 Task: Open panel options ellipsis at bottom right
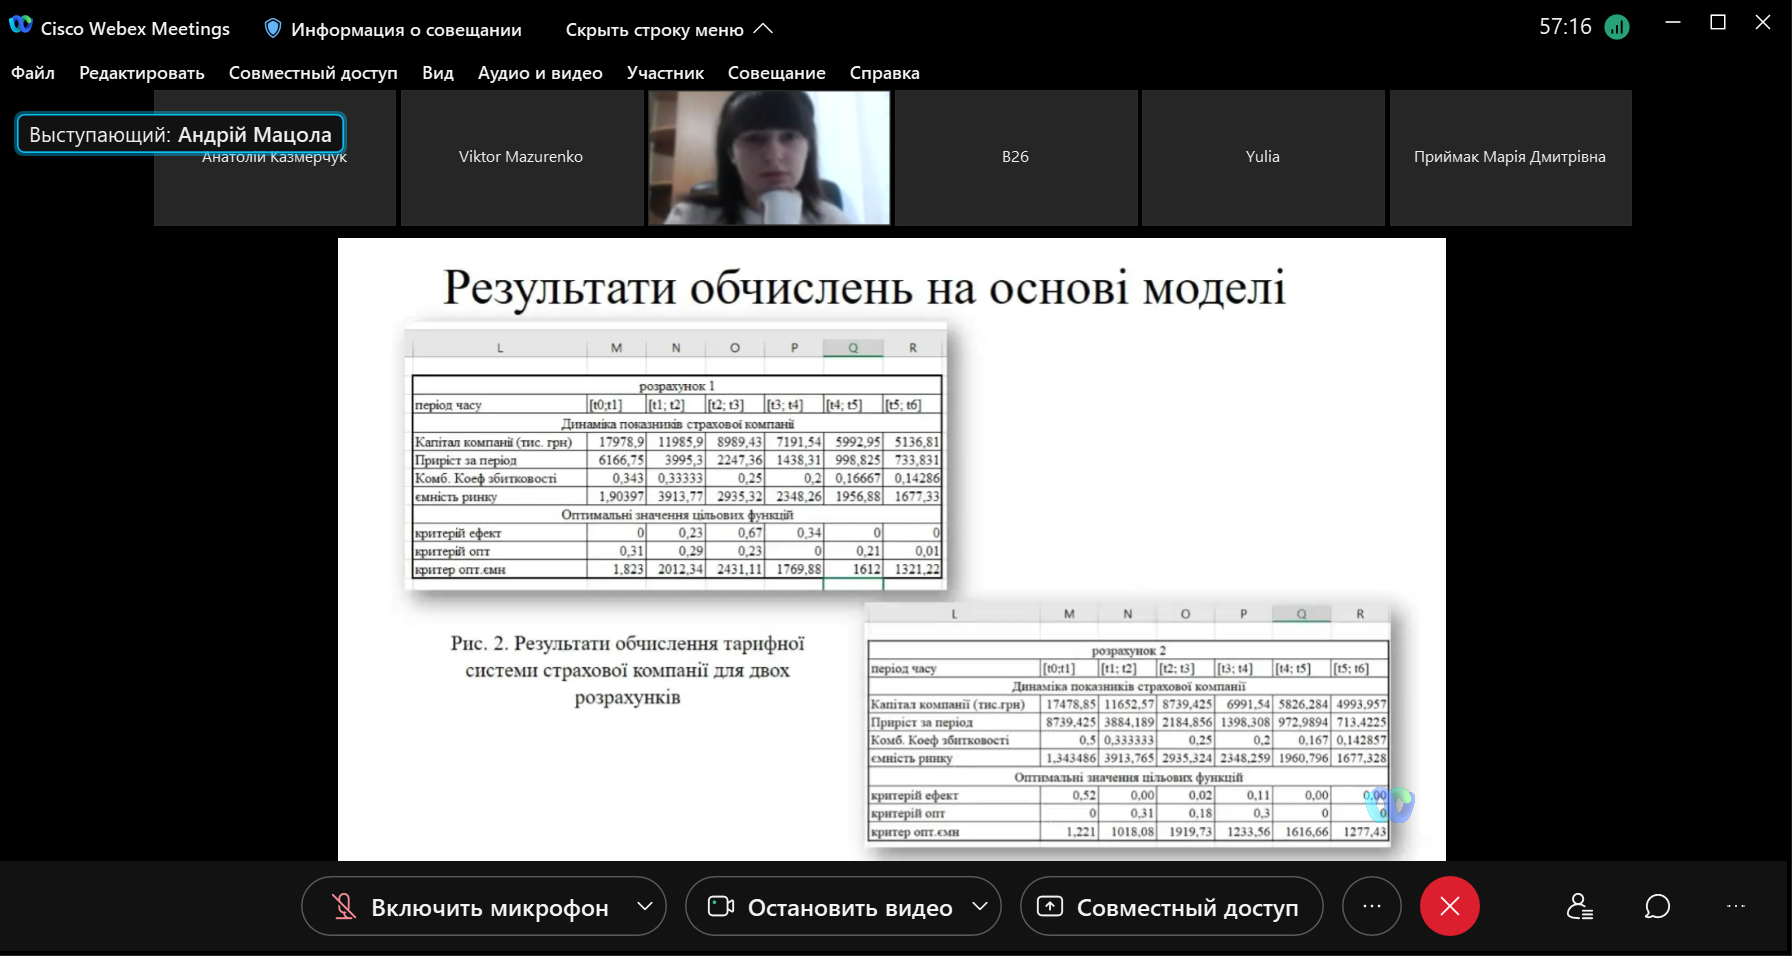(1736, 906)
